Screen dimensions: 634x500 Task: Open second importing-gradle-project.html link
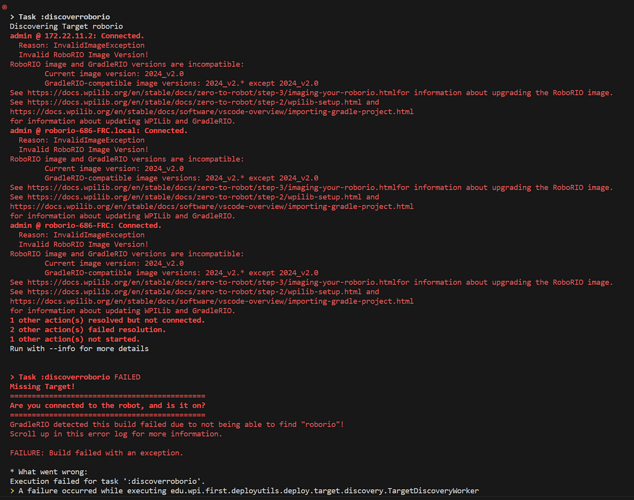coord(211,207)
